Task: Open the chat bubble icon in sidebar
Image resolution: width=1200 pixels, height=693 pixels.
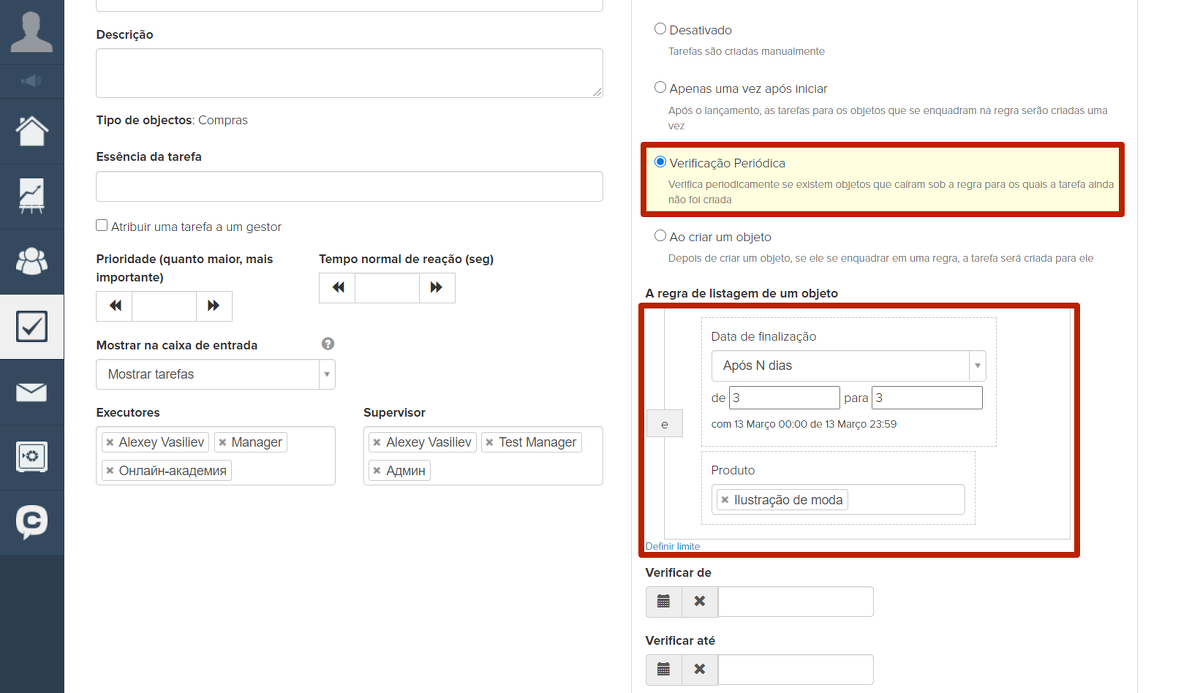Action: point(32,522)
